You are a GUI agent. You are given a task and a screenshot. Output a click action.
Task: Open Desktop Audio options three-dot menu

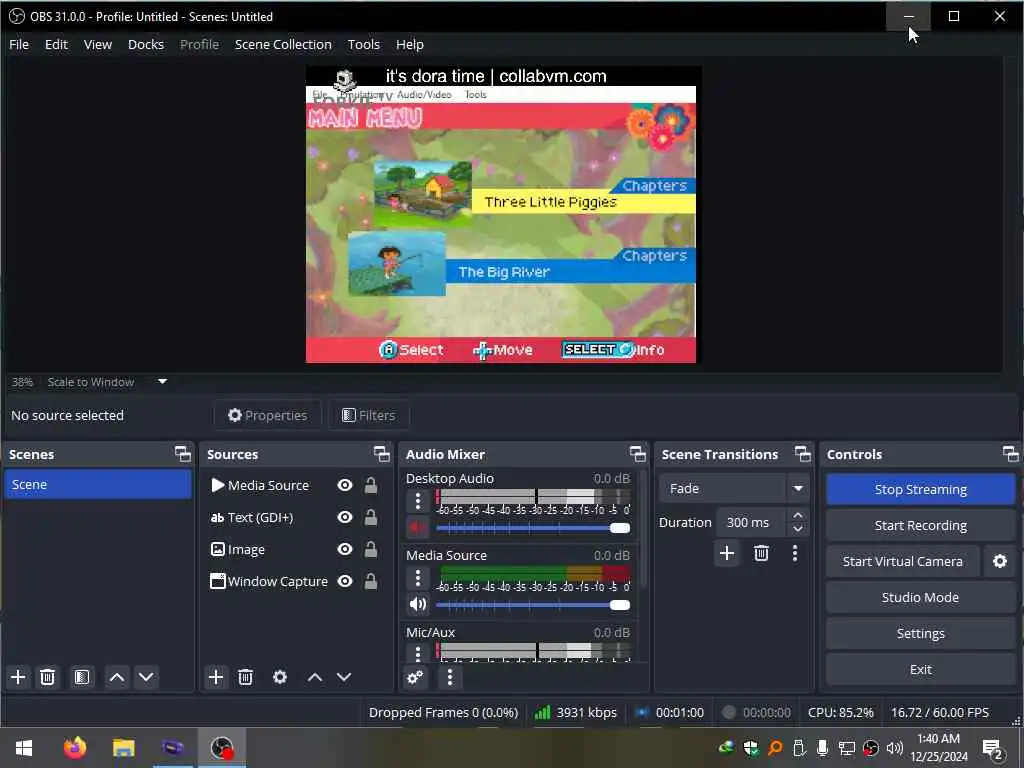point(418,502)
